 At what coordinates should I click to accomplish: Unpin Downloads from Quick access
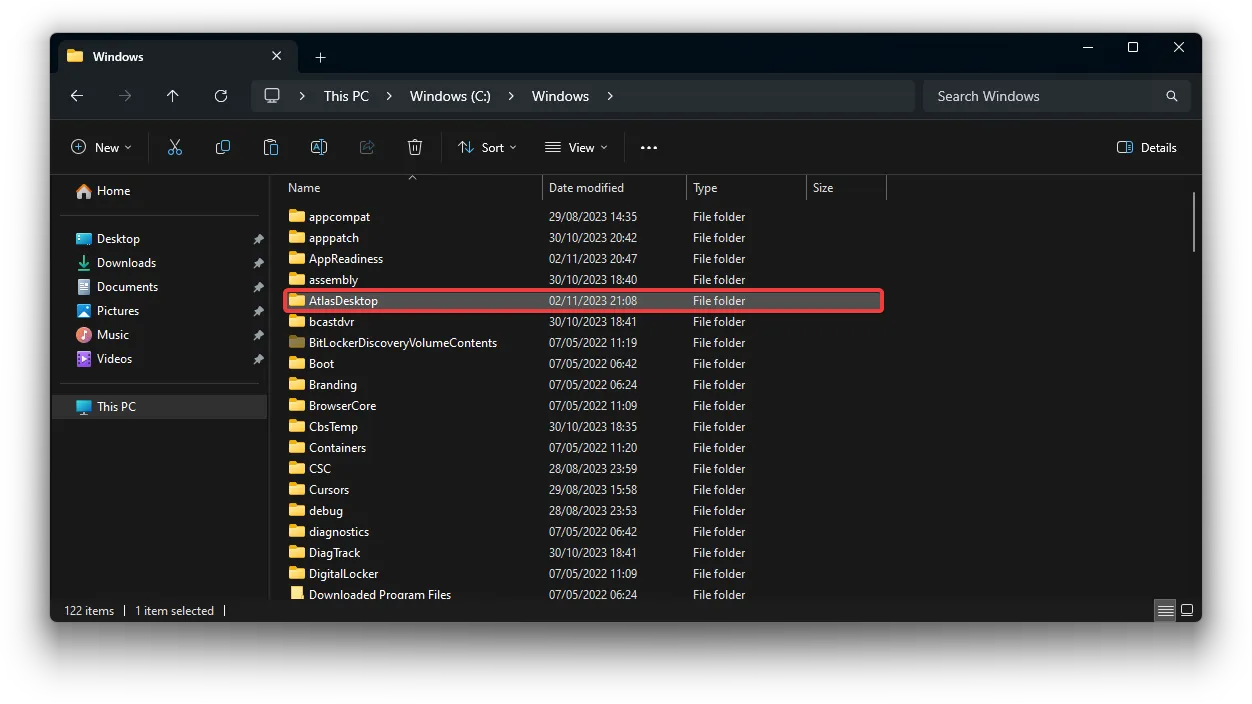tap(258, 262)
